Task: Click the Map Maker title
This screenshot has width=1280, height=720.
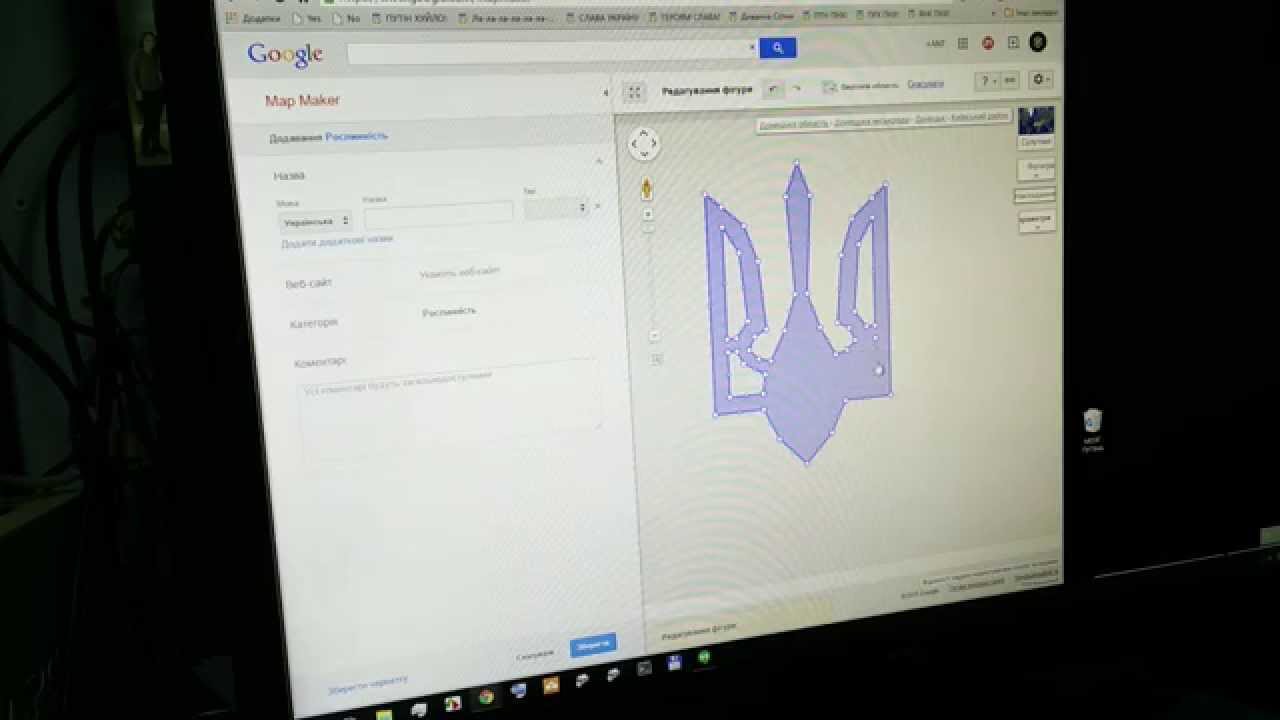Action: pos(302,100)
